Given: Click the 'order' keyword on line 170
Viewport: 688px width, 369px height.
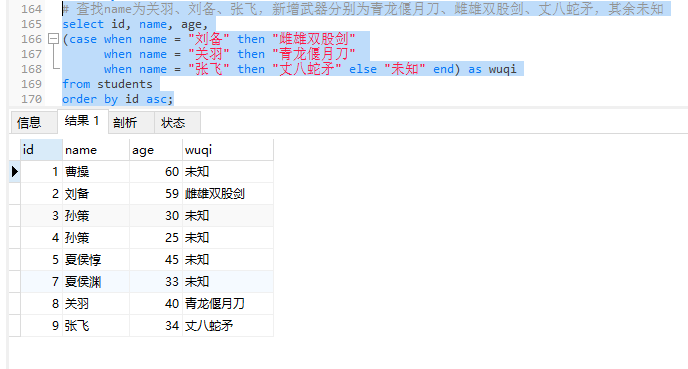Looking at the screenshot, I should (x=79, y=99).
